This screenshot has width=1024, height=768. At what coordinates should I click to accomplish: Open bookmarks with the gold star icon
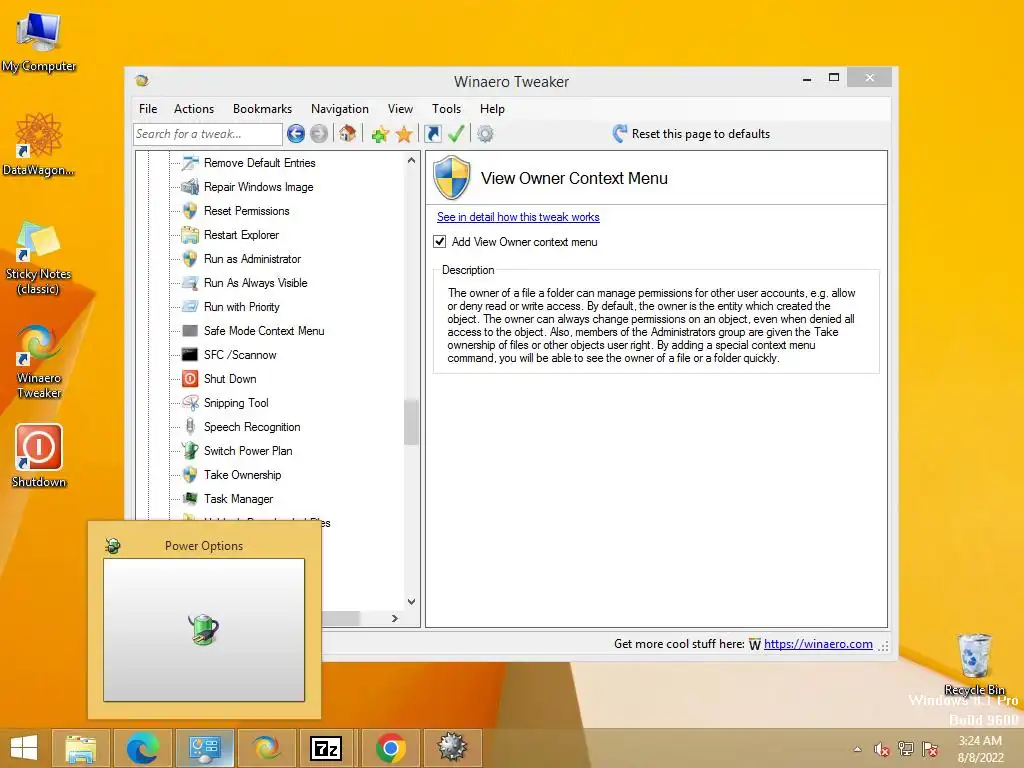point(404,135)
